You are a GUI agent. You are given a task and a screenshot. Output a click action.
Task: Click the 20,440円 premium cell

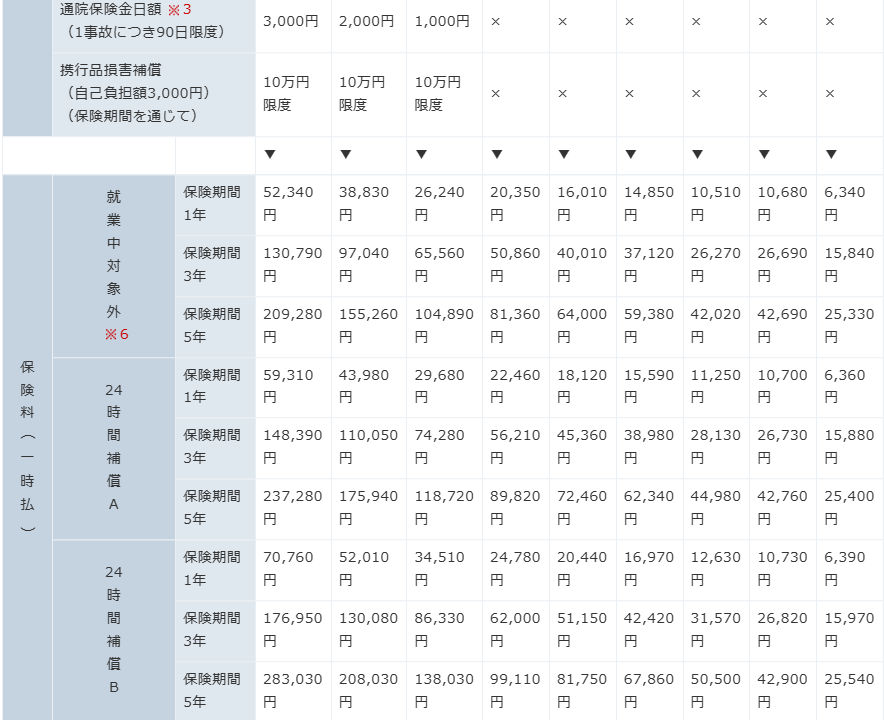[x=583, y=570]
